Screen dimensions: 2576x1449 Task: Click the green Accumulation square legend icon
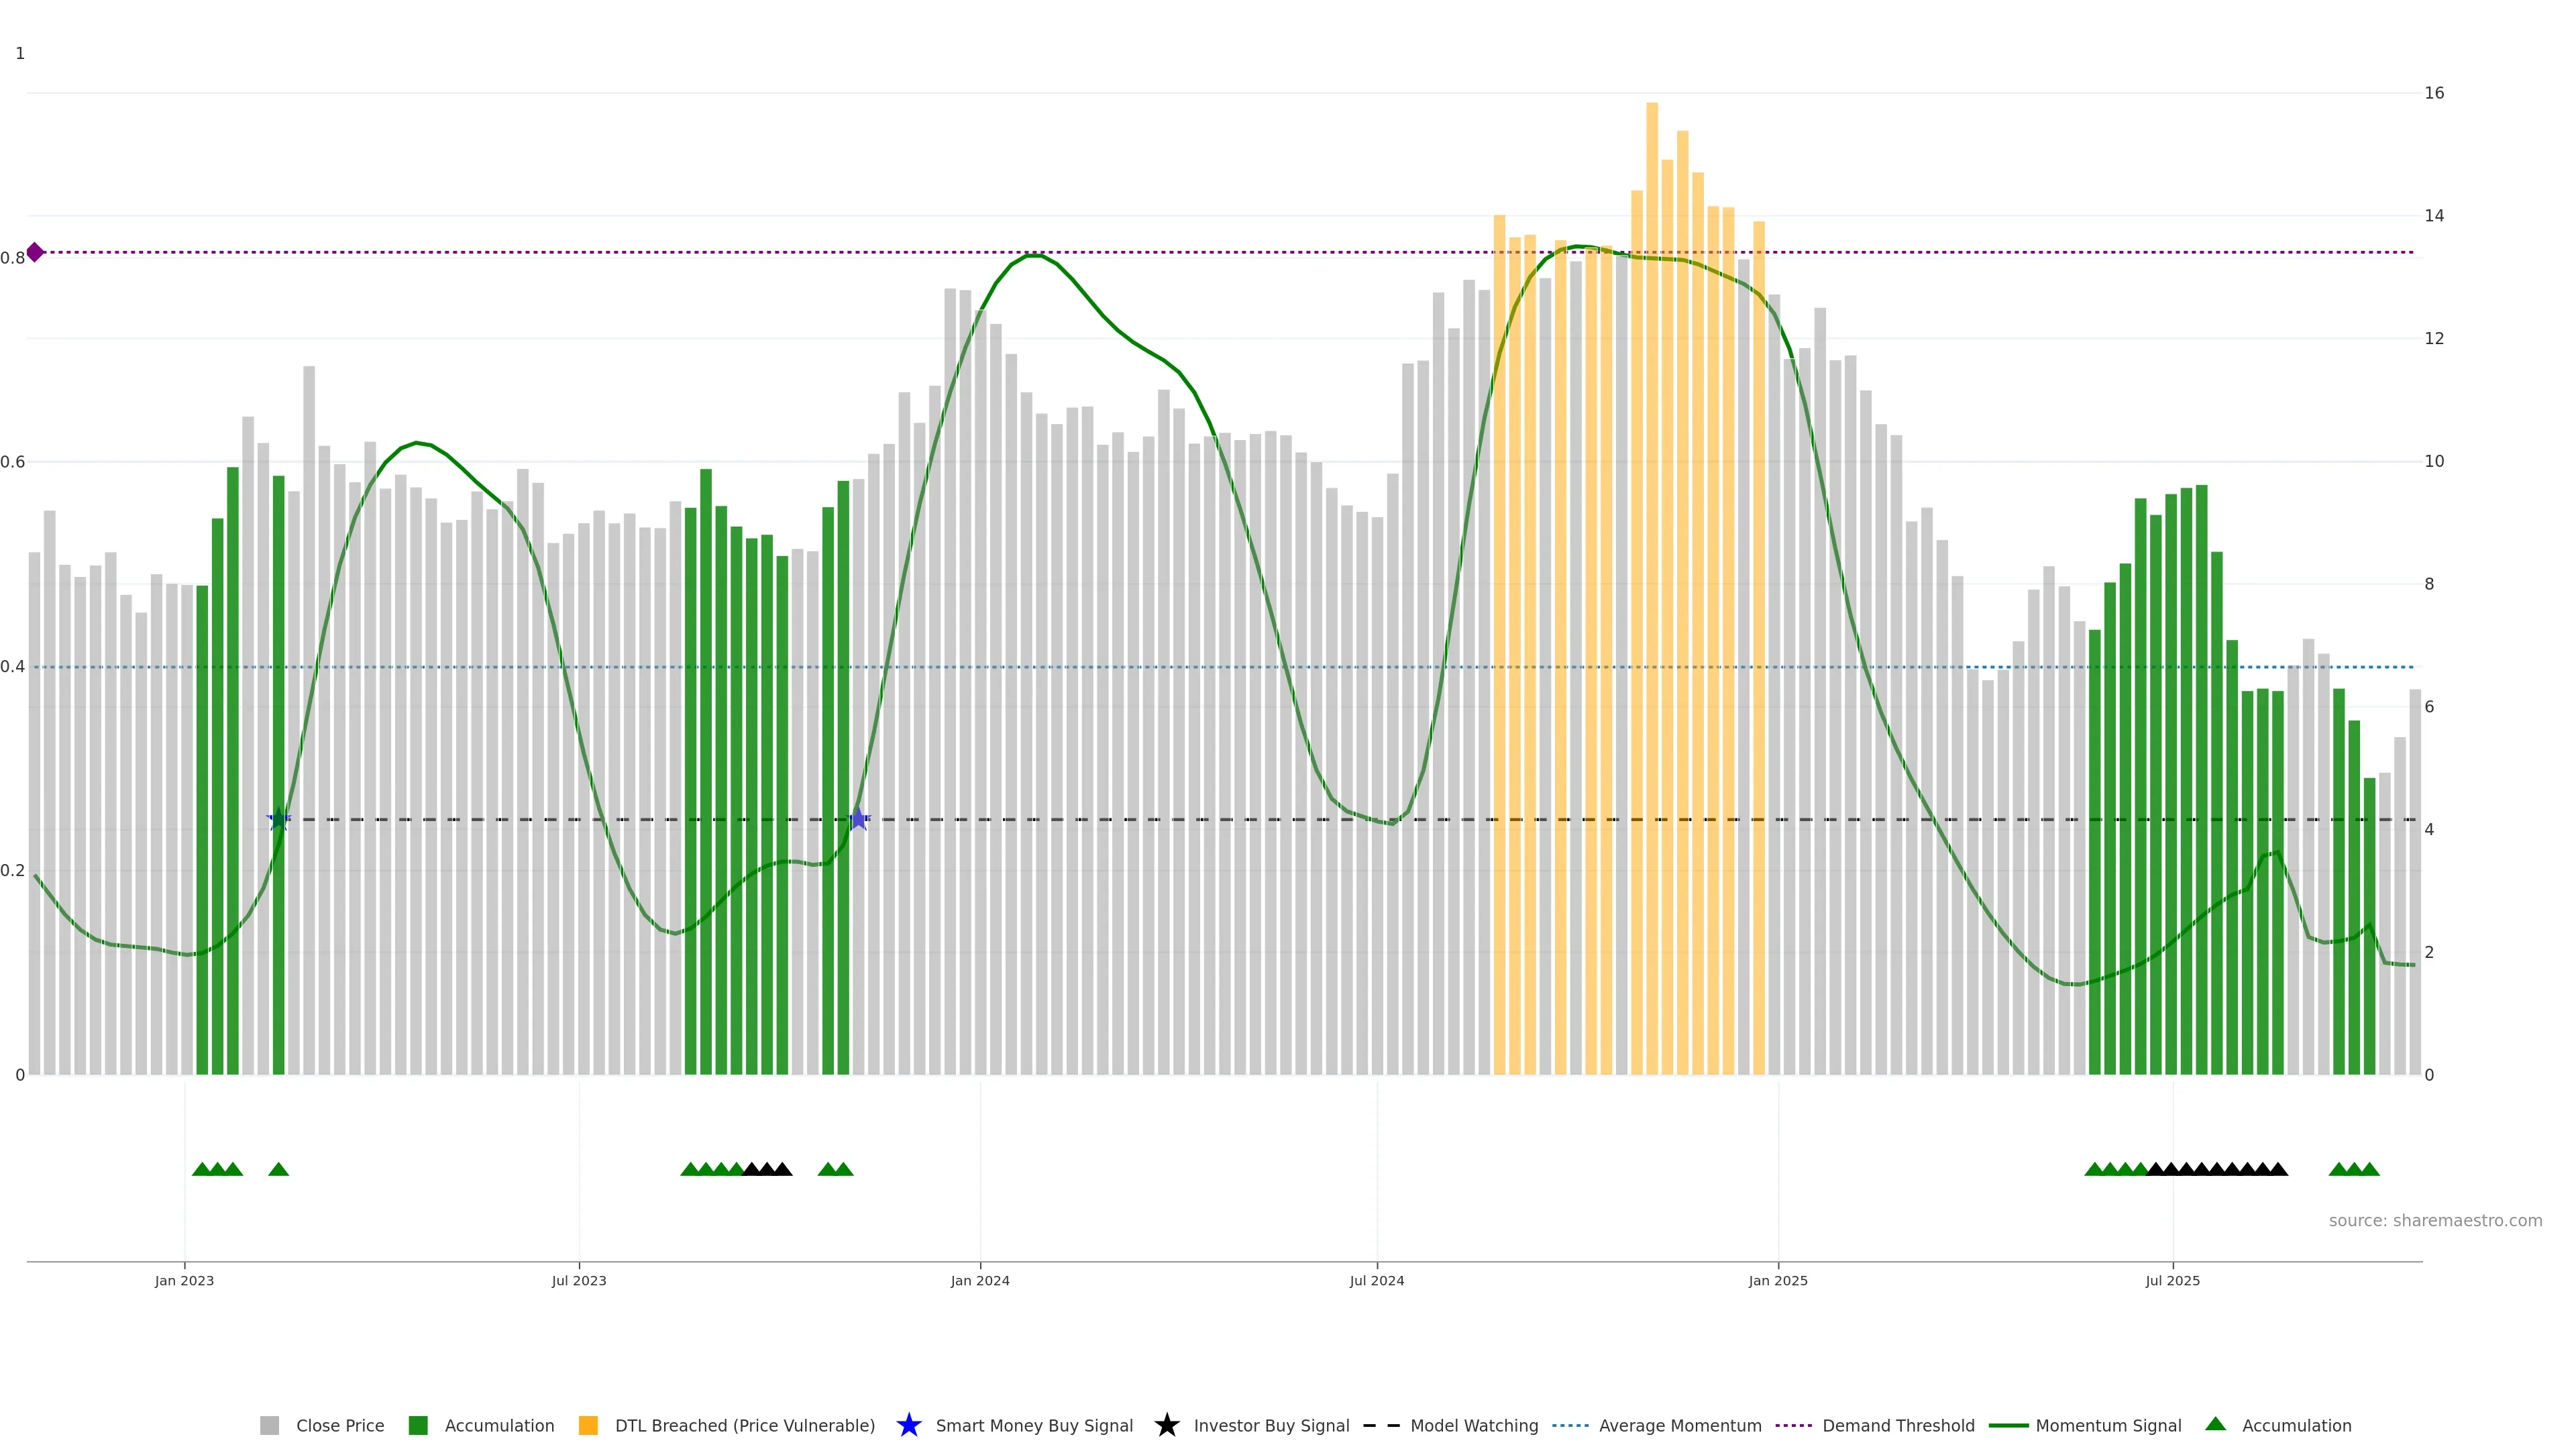click(x=418, y=1425)
